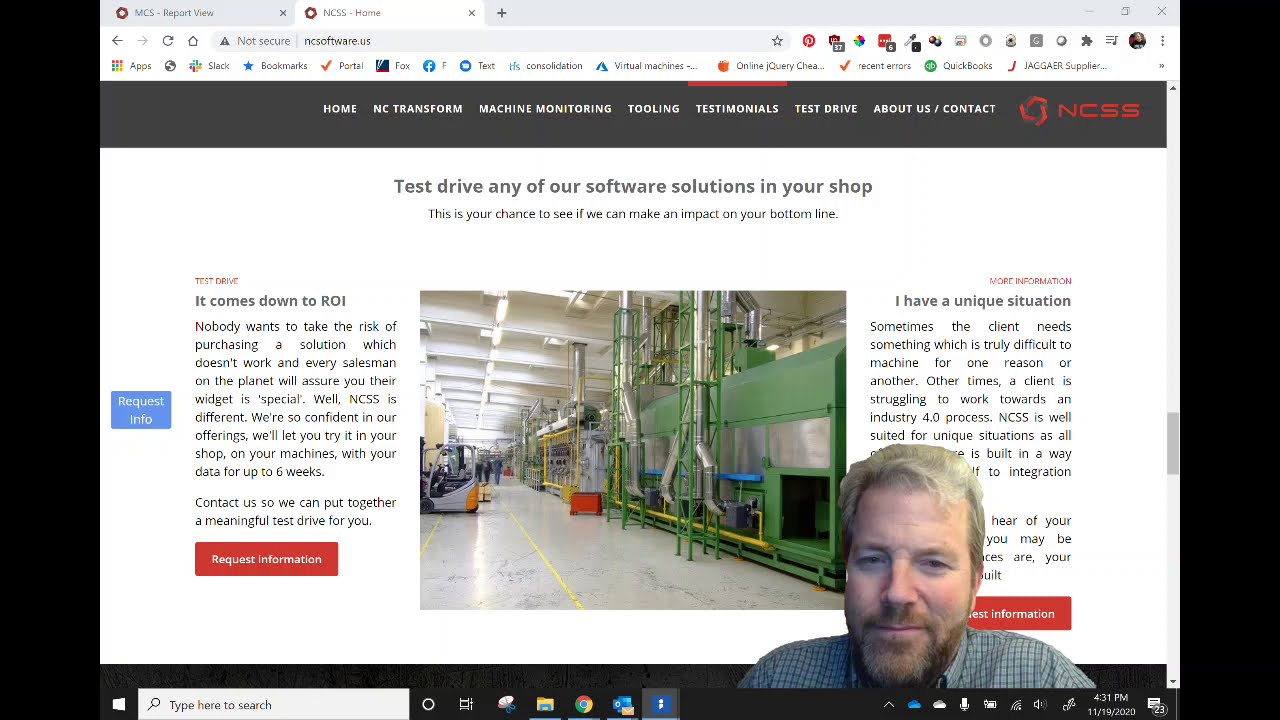The image size is (1280, 720).
Task: Open the Pinterest extension icon
Action: point(809,41)
